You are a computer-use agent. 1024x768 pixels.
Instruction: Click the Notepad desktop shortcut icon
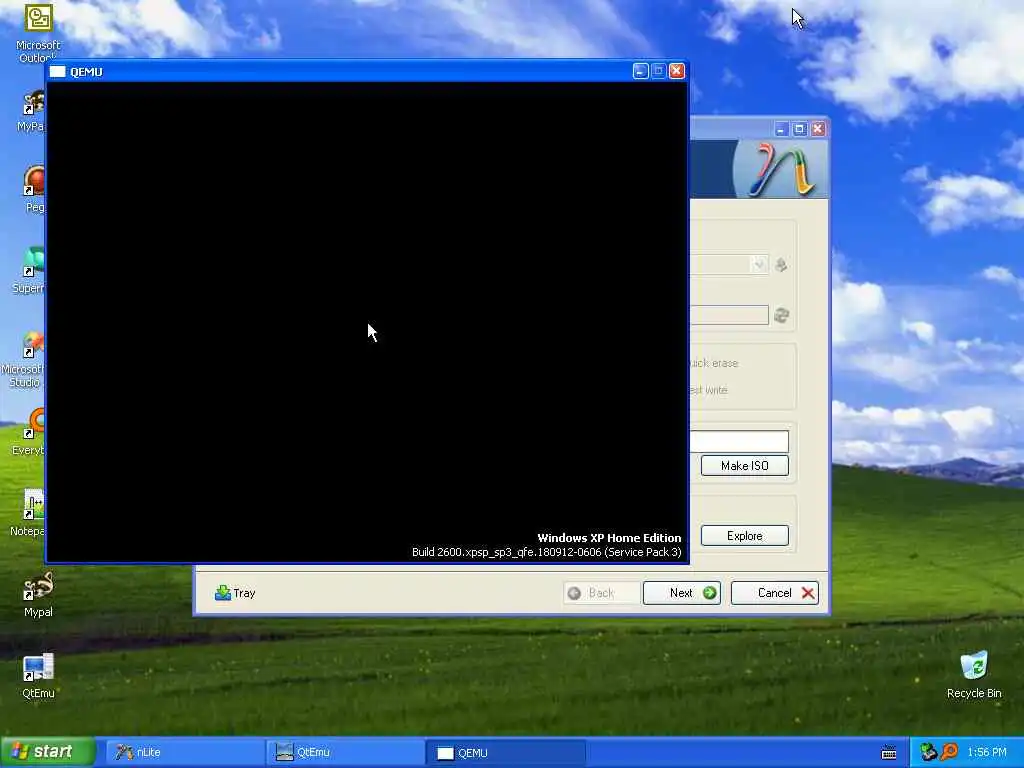pyautogui.click(x=33, y=505)
